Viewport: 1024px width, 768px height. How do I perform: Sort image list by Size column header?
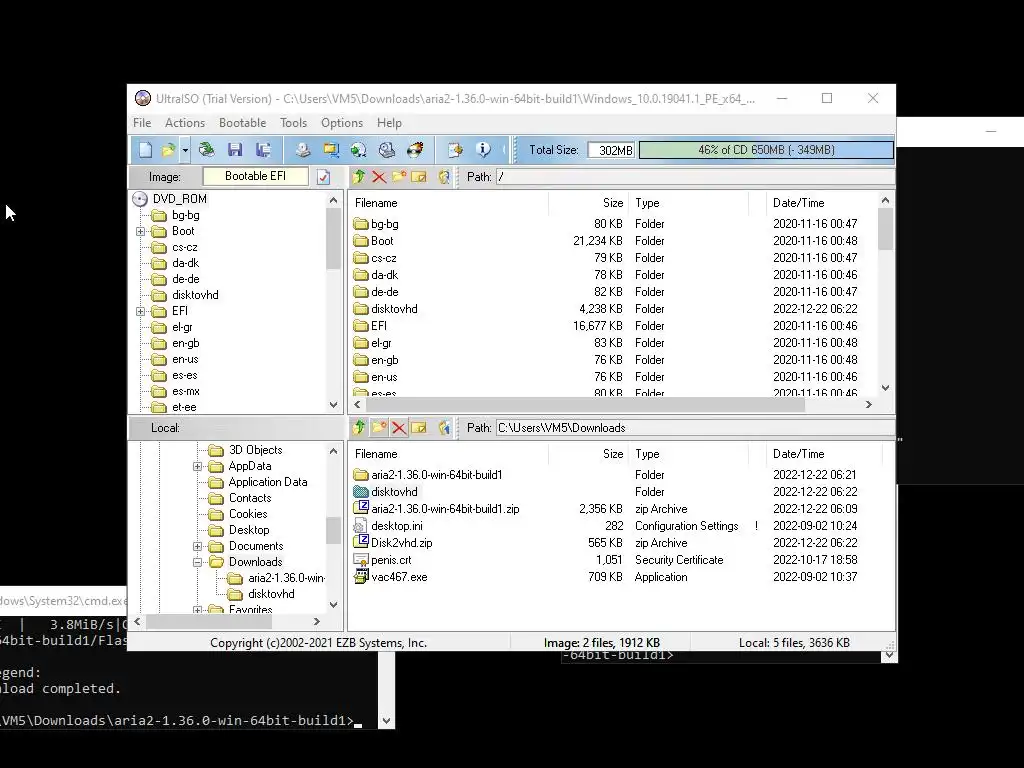coord(588,203)
